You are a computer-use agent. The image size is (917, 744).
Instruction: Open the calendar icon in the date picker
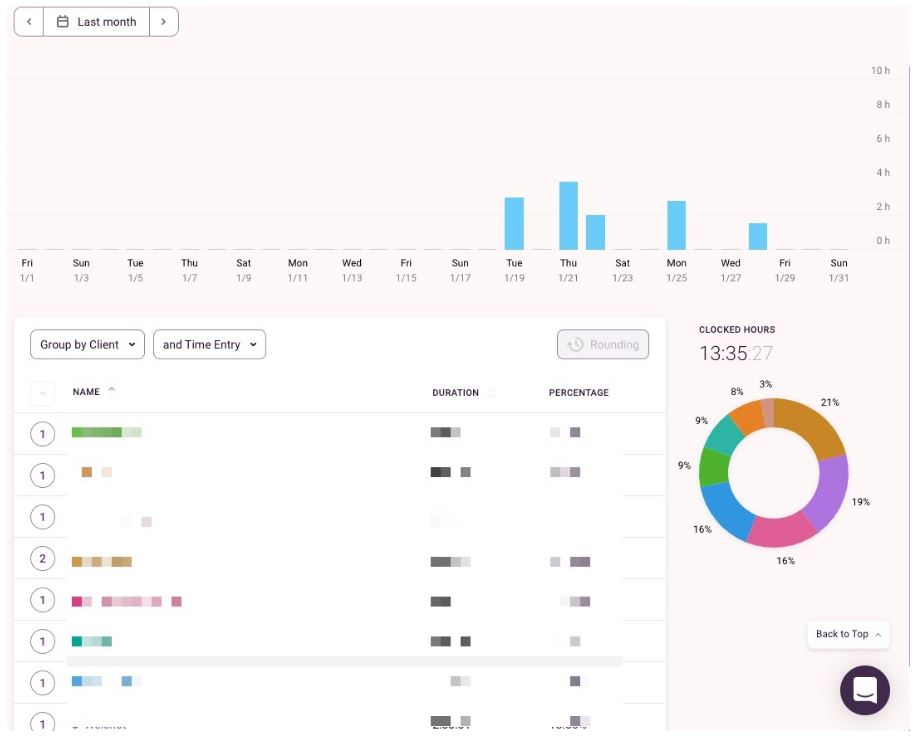coord(63,21)
